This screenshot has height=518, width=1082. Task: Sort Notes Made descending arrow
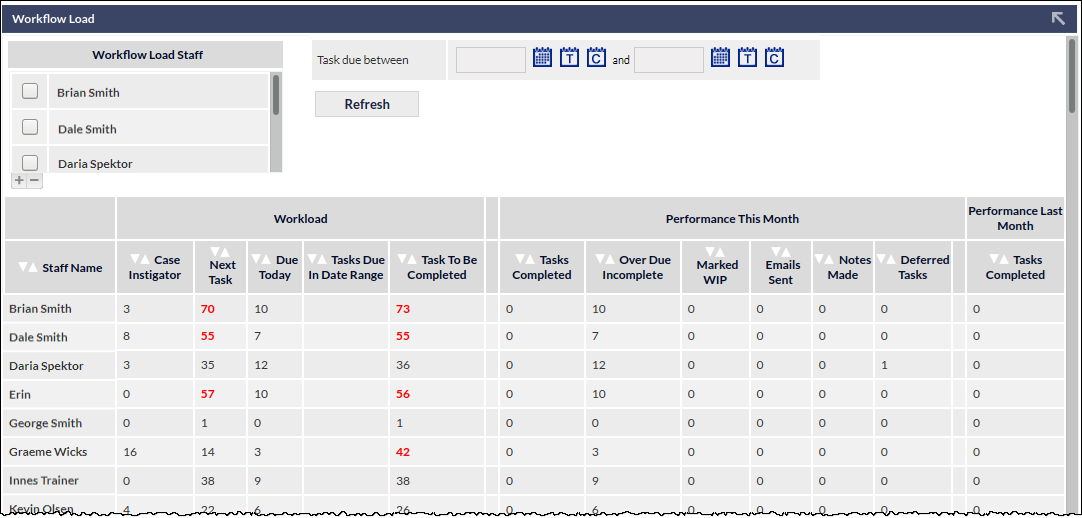click(820, 260)
